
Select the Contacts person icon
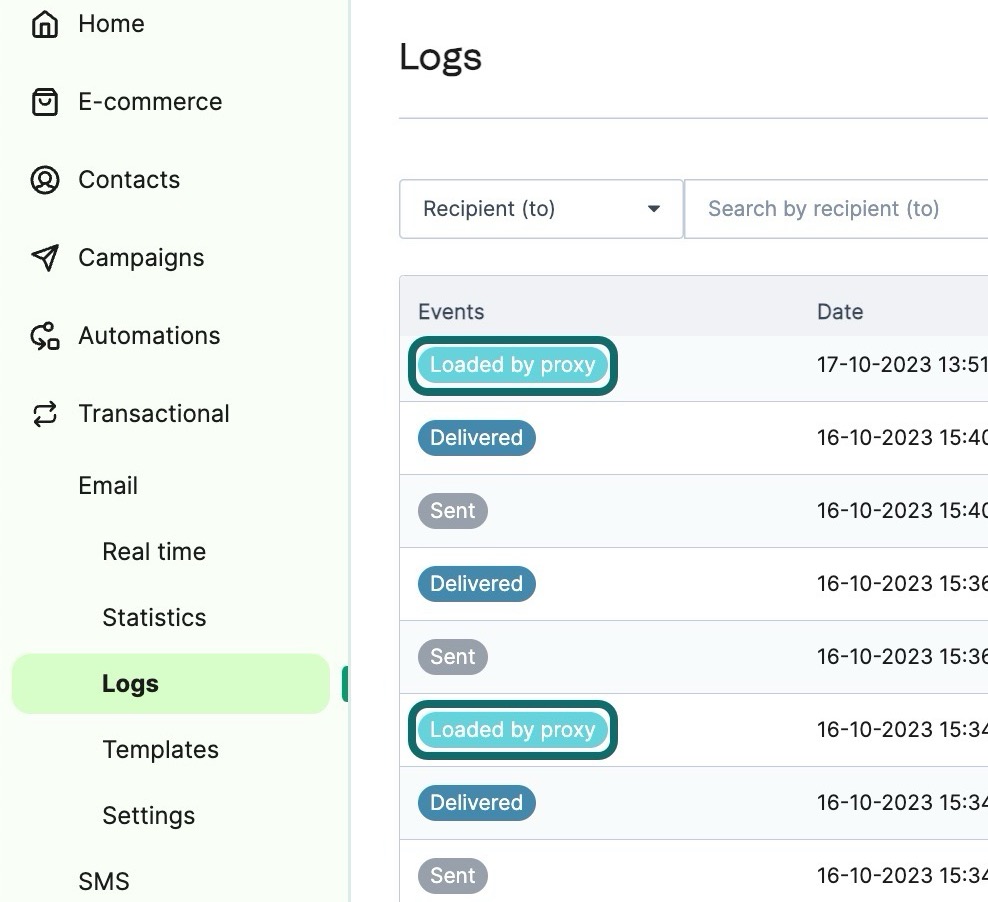click(45, 179)
